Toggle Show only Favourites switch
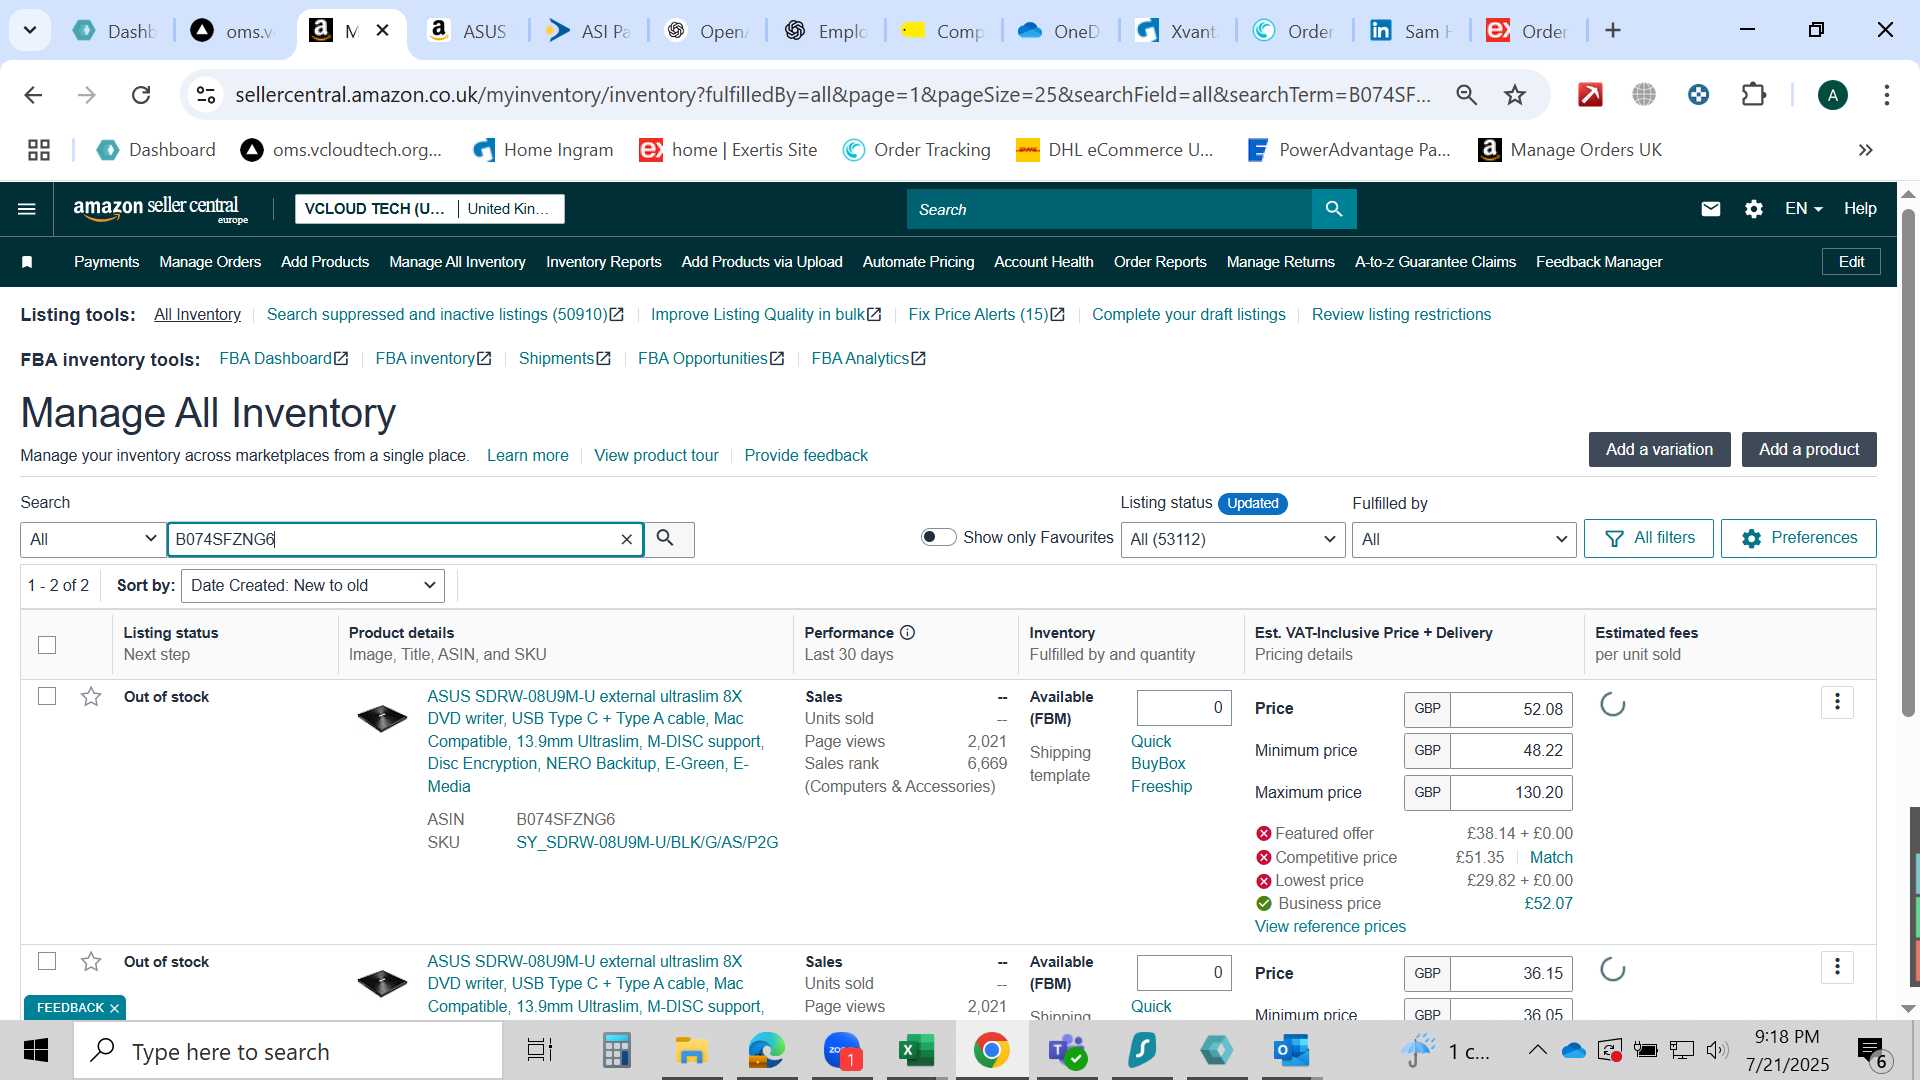Viewport: 1920px width, 1080px height. click(x=938, y=537)
